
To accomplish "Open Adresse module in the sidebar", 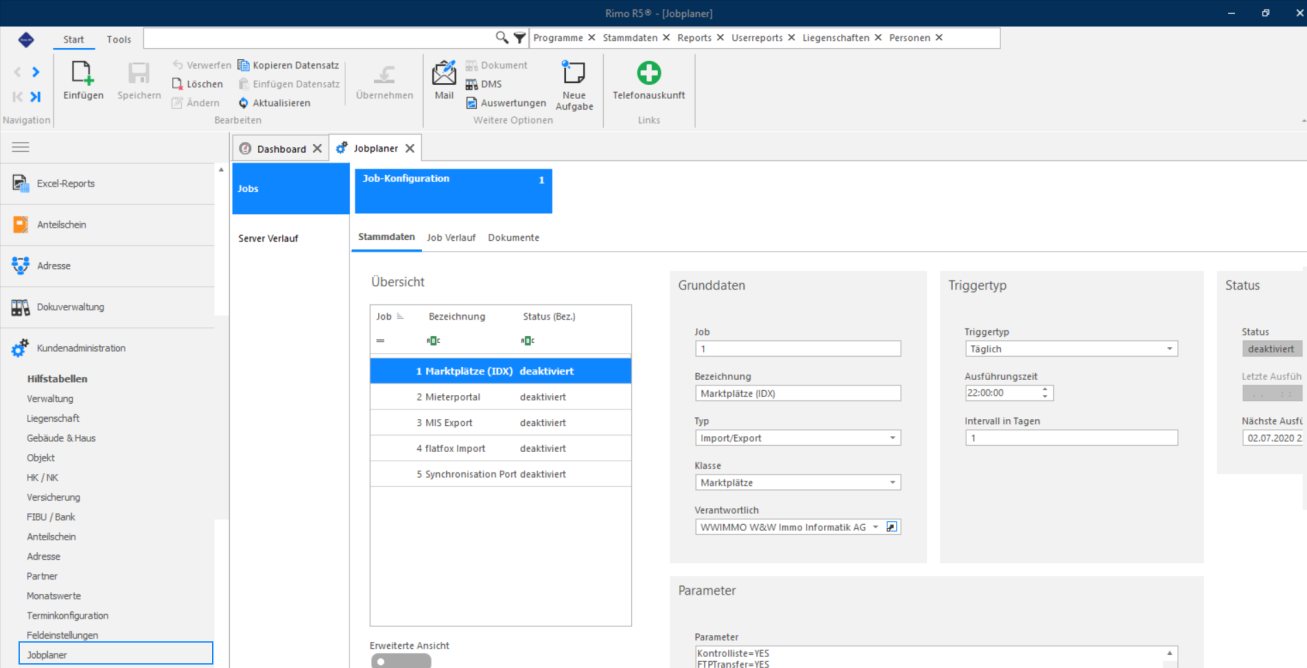I will tap(107, 266).
